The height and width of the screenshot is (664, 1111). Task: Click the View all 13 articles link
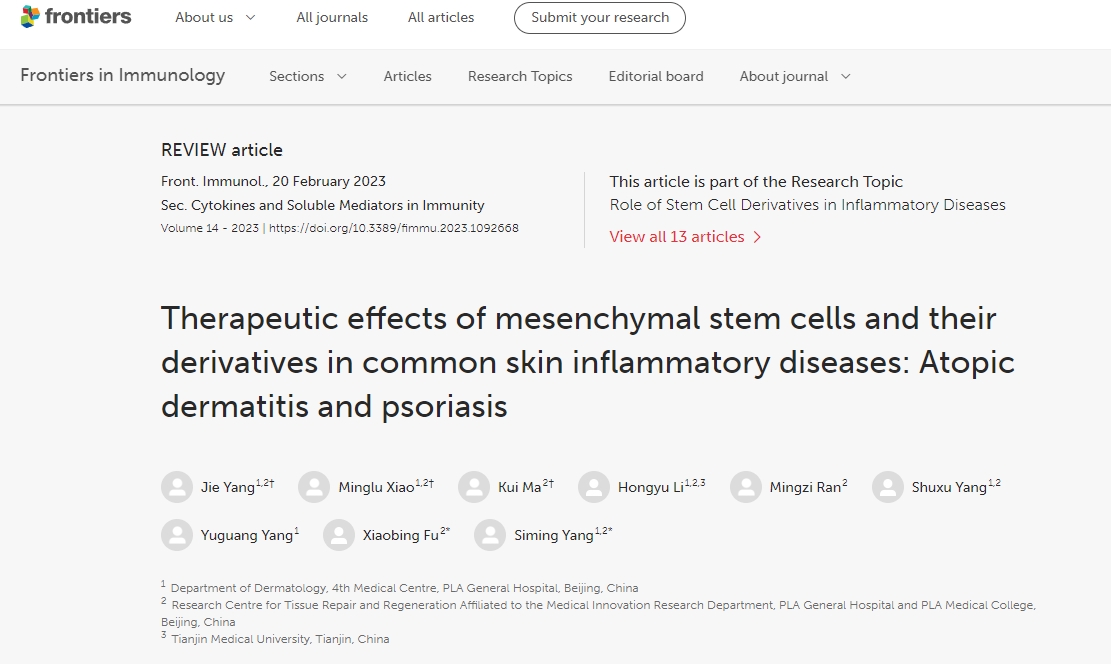click(685, 237)
